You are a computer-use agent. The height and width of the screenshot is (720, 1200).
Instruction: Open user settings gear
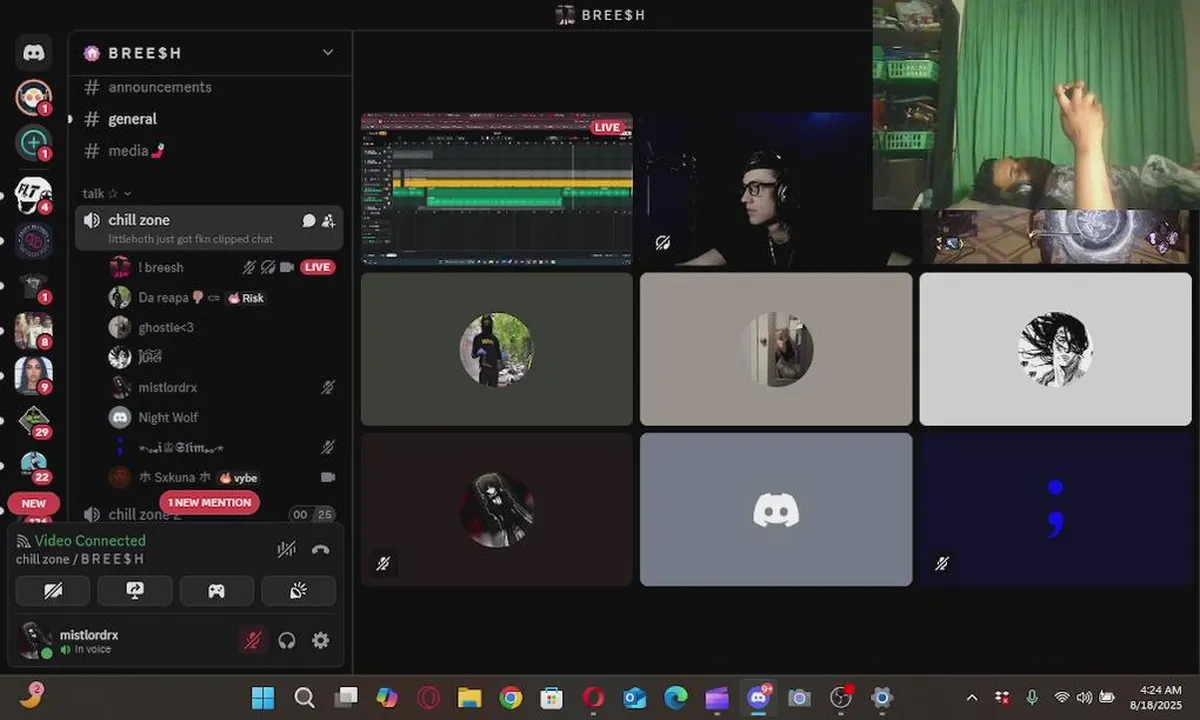click(320, 640)
